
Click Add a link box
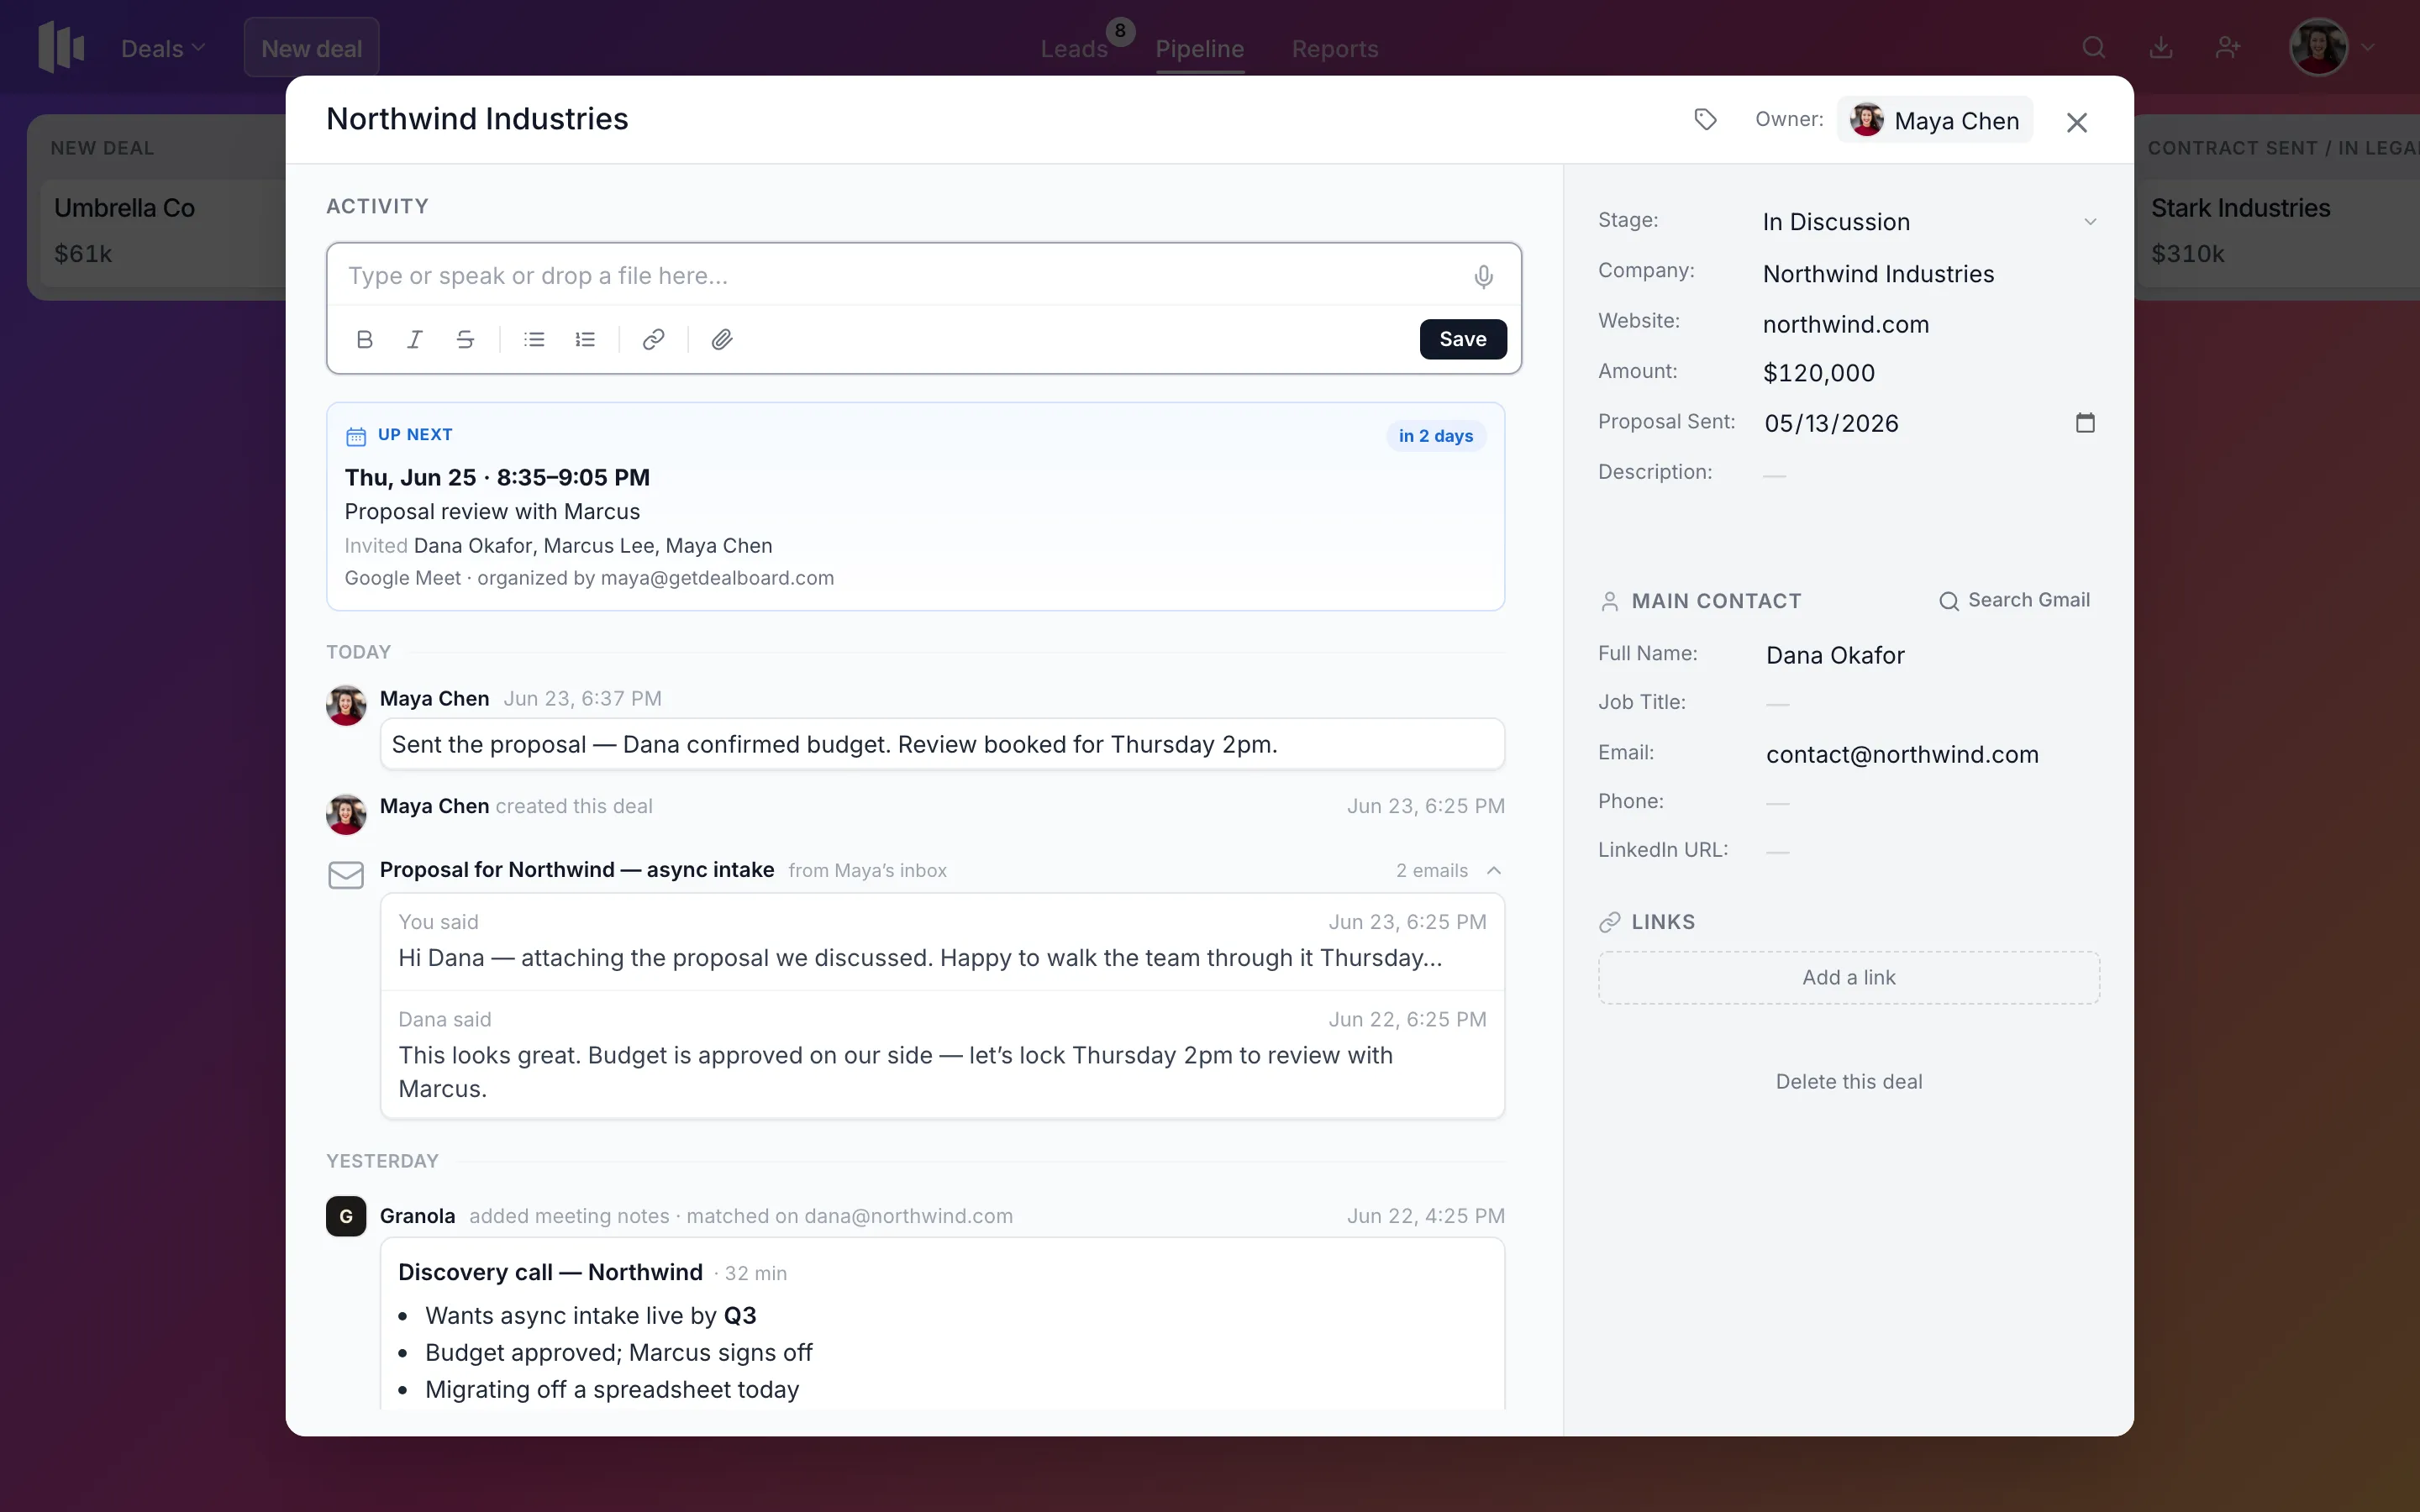(x=1849, y=977)
